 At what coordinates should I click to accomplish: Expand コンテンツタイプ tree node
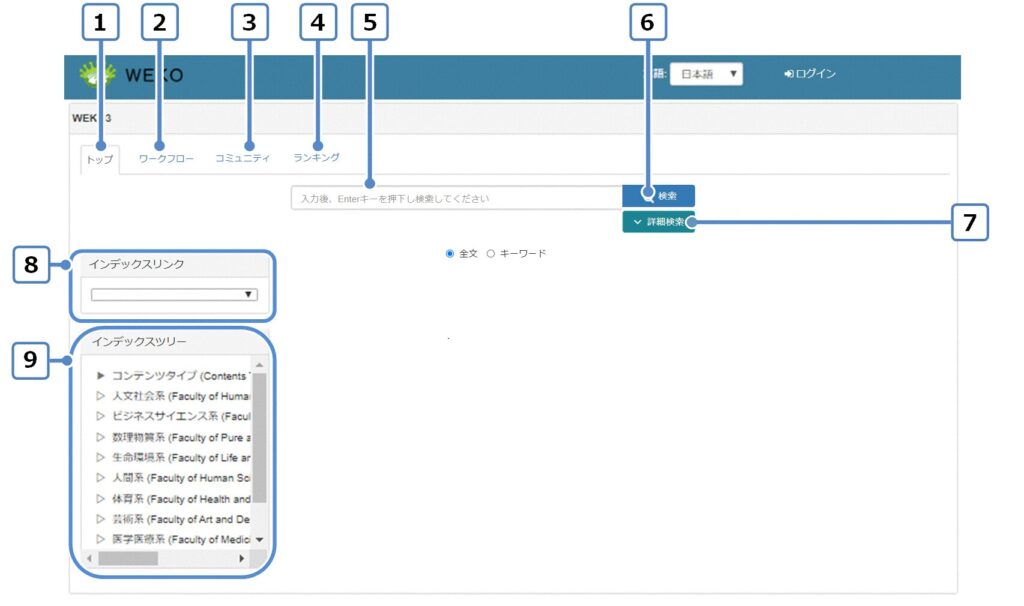[100, 376]
